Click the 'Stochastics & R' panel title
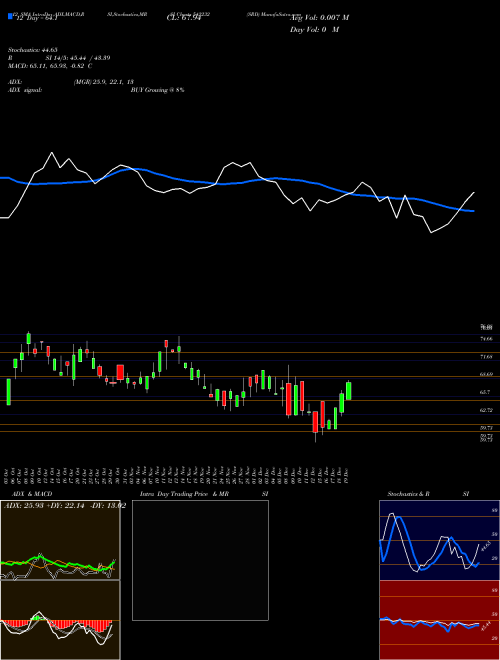 408,494
